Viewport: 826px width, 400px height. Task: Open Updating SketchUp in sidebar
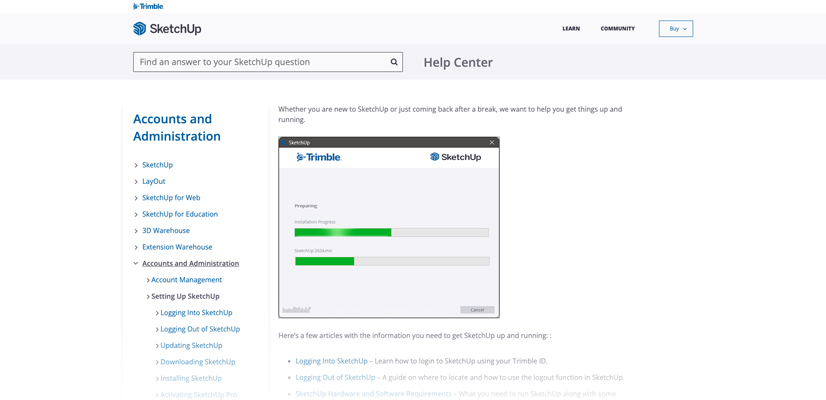coord(191,345)
